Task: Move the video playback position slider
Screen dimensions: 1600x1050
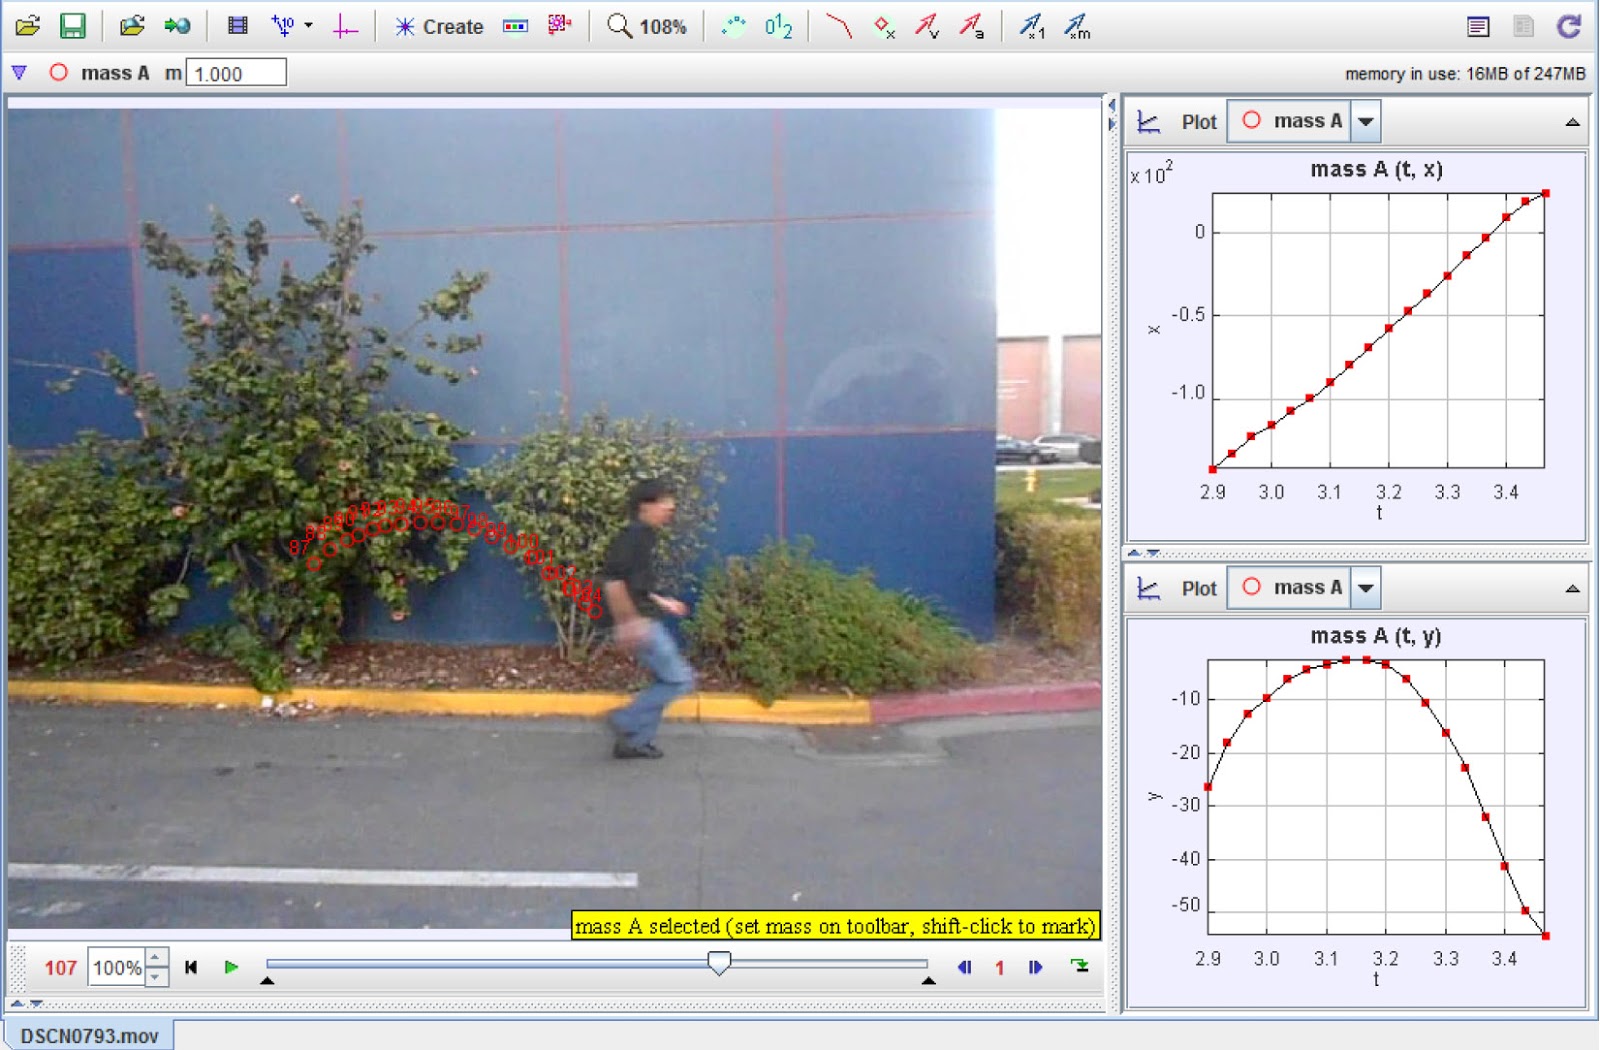Action: pyautogui.click(x=721, y=963)
